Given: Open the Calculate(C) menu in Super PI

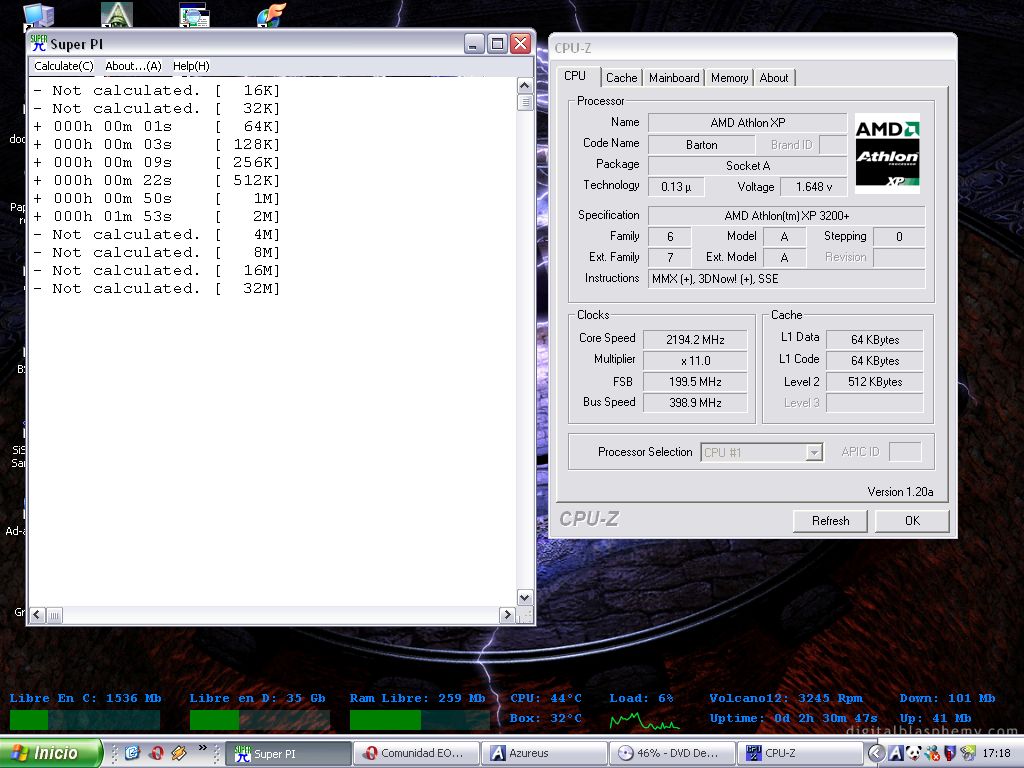Looking at the screenshot, I should point(63,66).
